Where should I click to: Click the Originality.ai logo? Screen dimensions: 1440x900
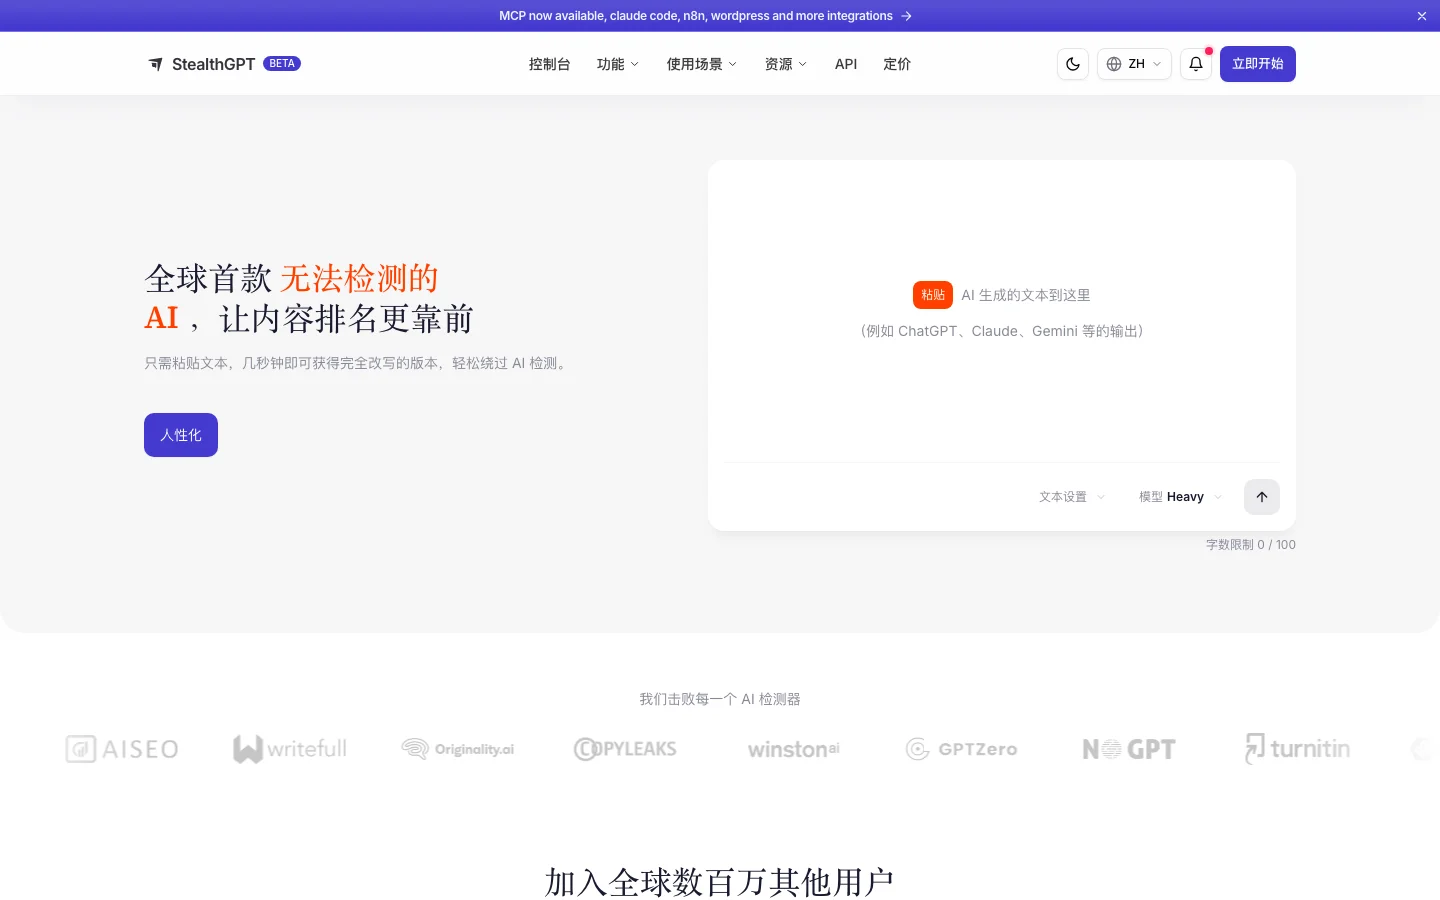[x=458, y=749]
